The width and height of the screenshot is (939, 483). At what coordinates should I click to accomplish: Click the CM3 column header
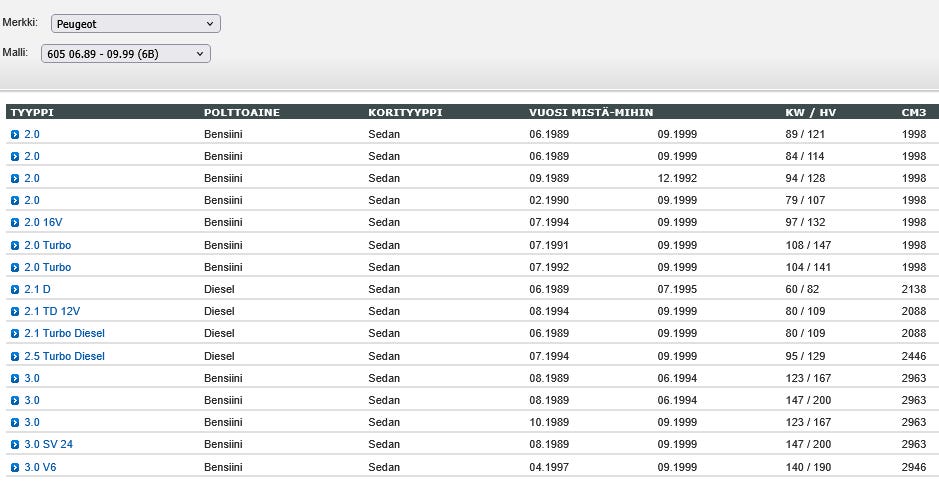[x=913, y=112]
